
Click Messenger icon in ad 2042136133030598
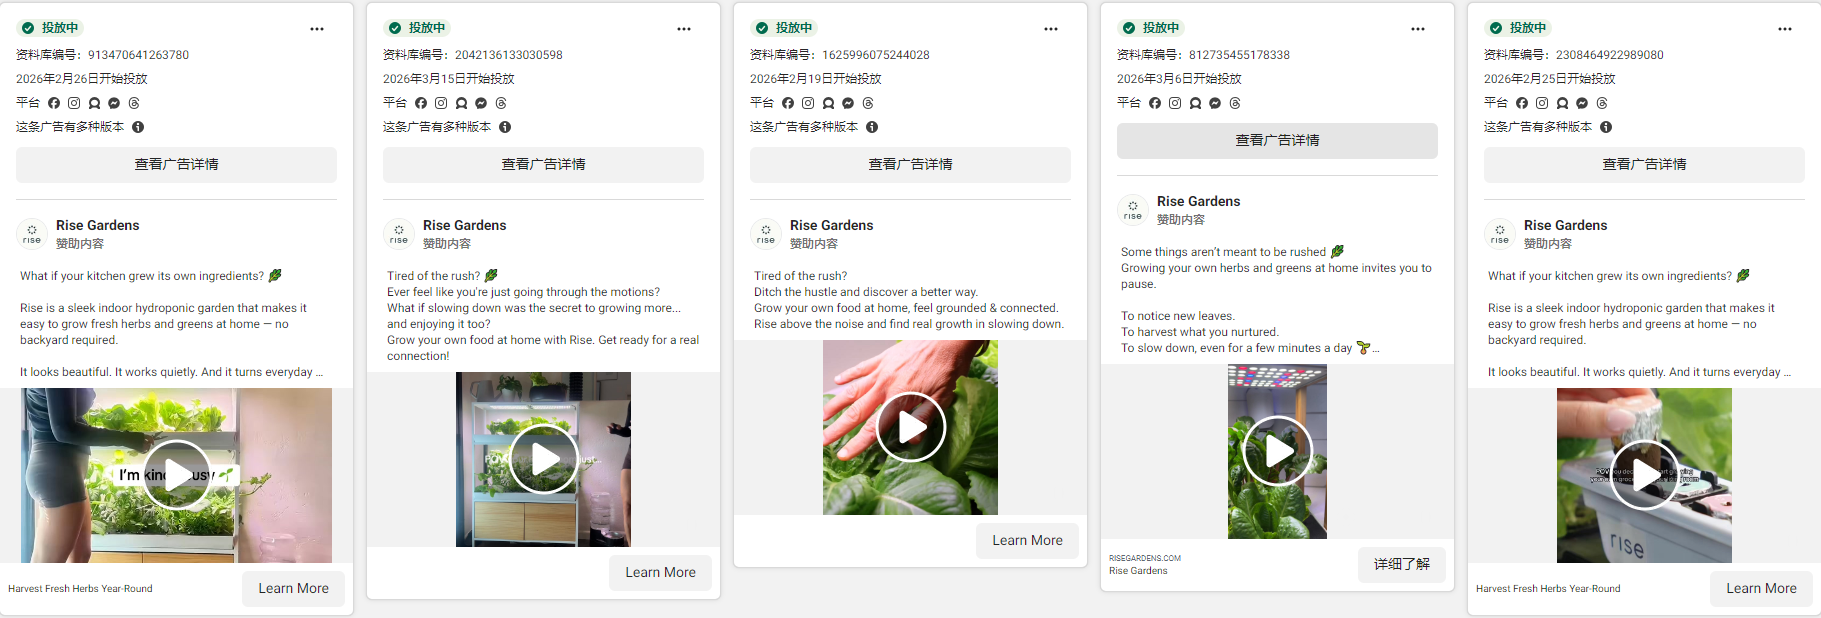click(481, 103)
